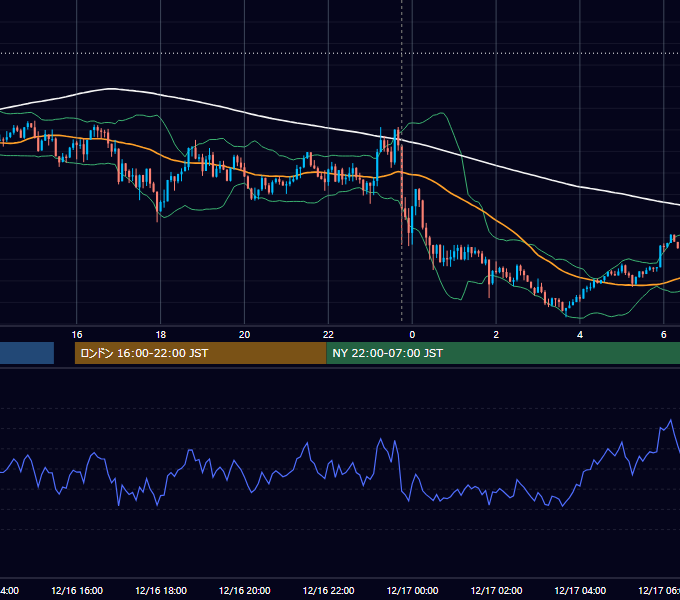Viewport: 680px width, 600px height.
Task: Click the 18 hour label on upper chart
Action: click(x=160, y=334)
